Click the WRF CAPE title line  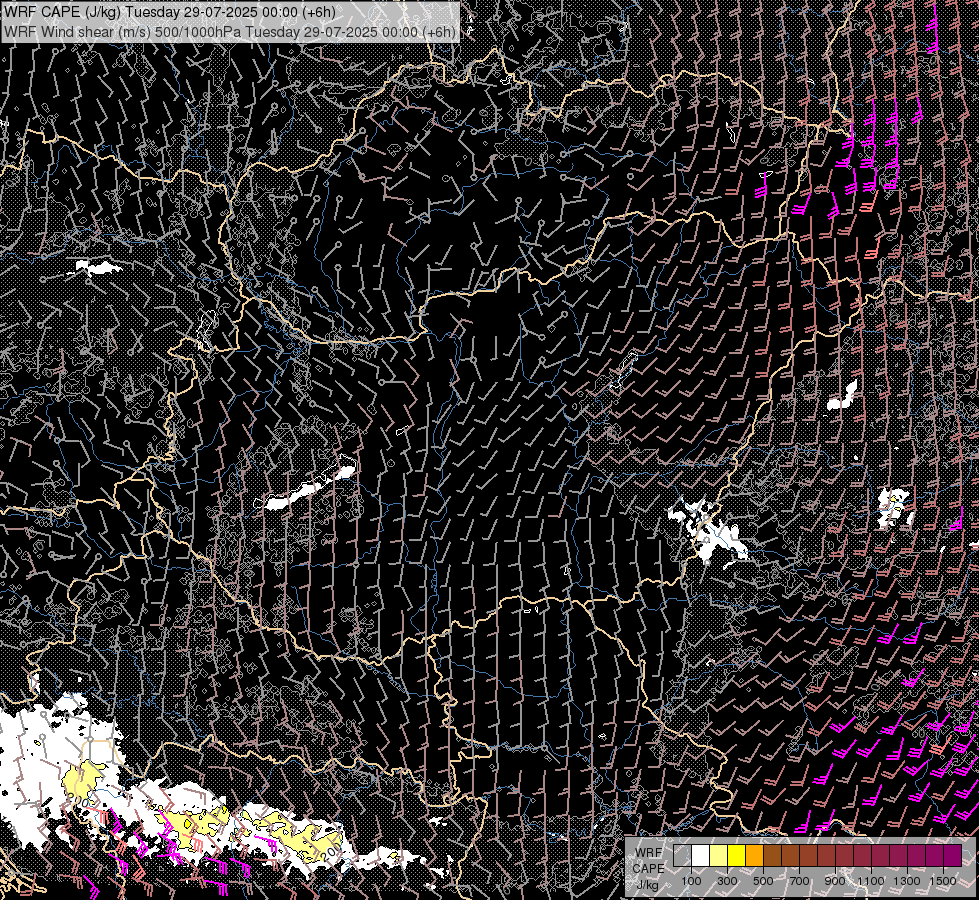(170, 12)
